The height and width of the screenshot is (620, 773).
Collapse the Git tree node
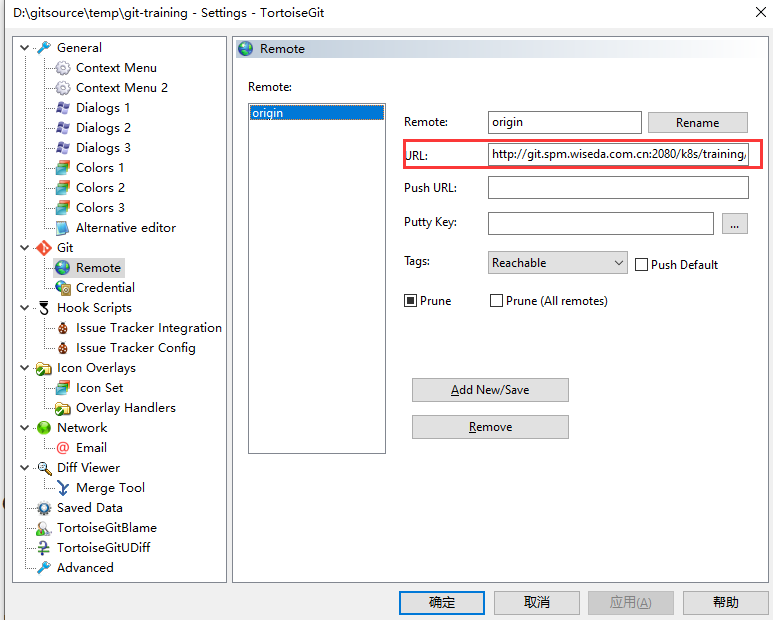pos(24,248)
